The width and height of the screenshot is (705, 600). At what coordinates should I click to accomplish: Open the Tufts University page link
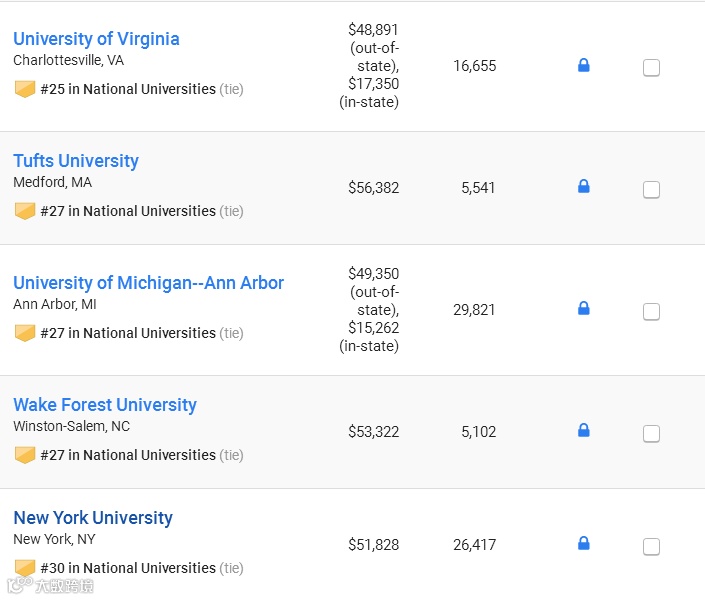[x=76, y=161]
